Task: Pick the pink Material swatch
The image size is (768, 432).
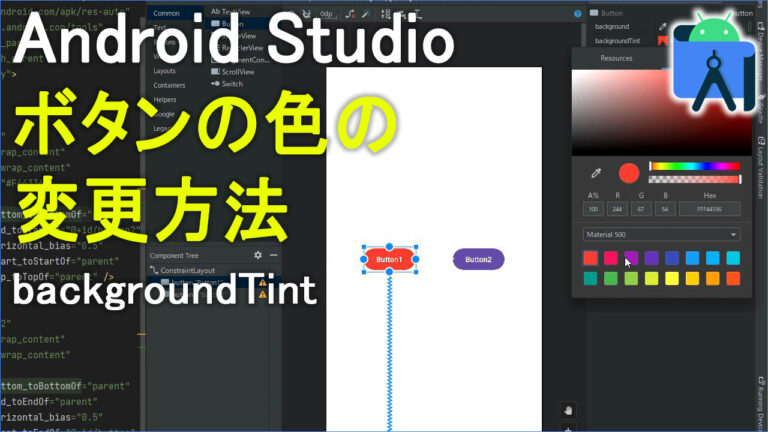Action: pos(611,258)
